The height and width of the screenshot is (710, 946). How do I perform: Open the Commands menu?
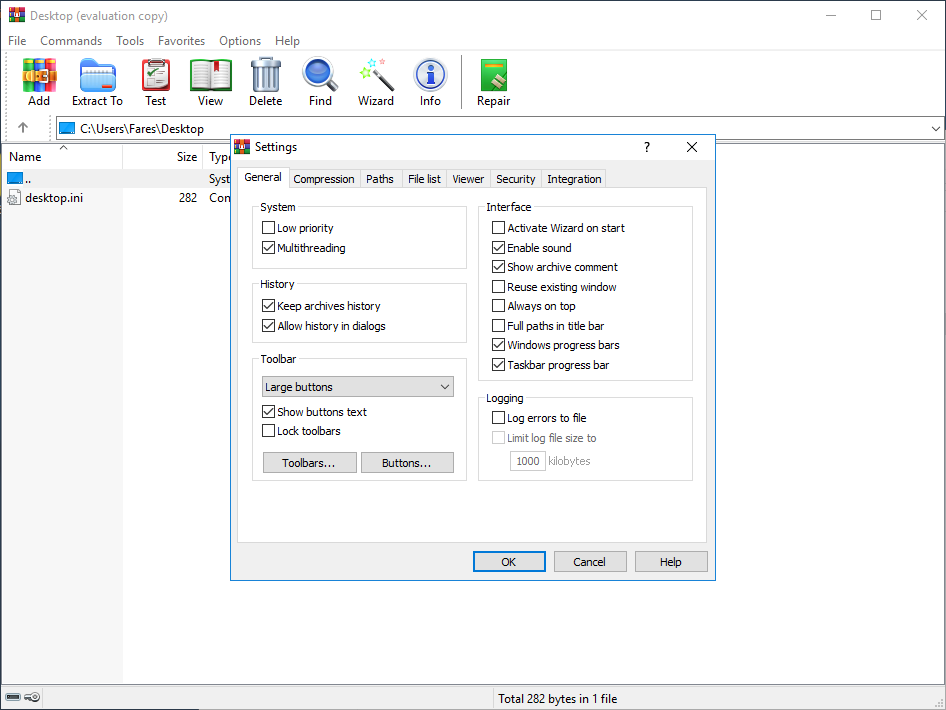pyautogui.click(x=71, y=40)
